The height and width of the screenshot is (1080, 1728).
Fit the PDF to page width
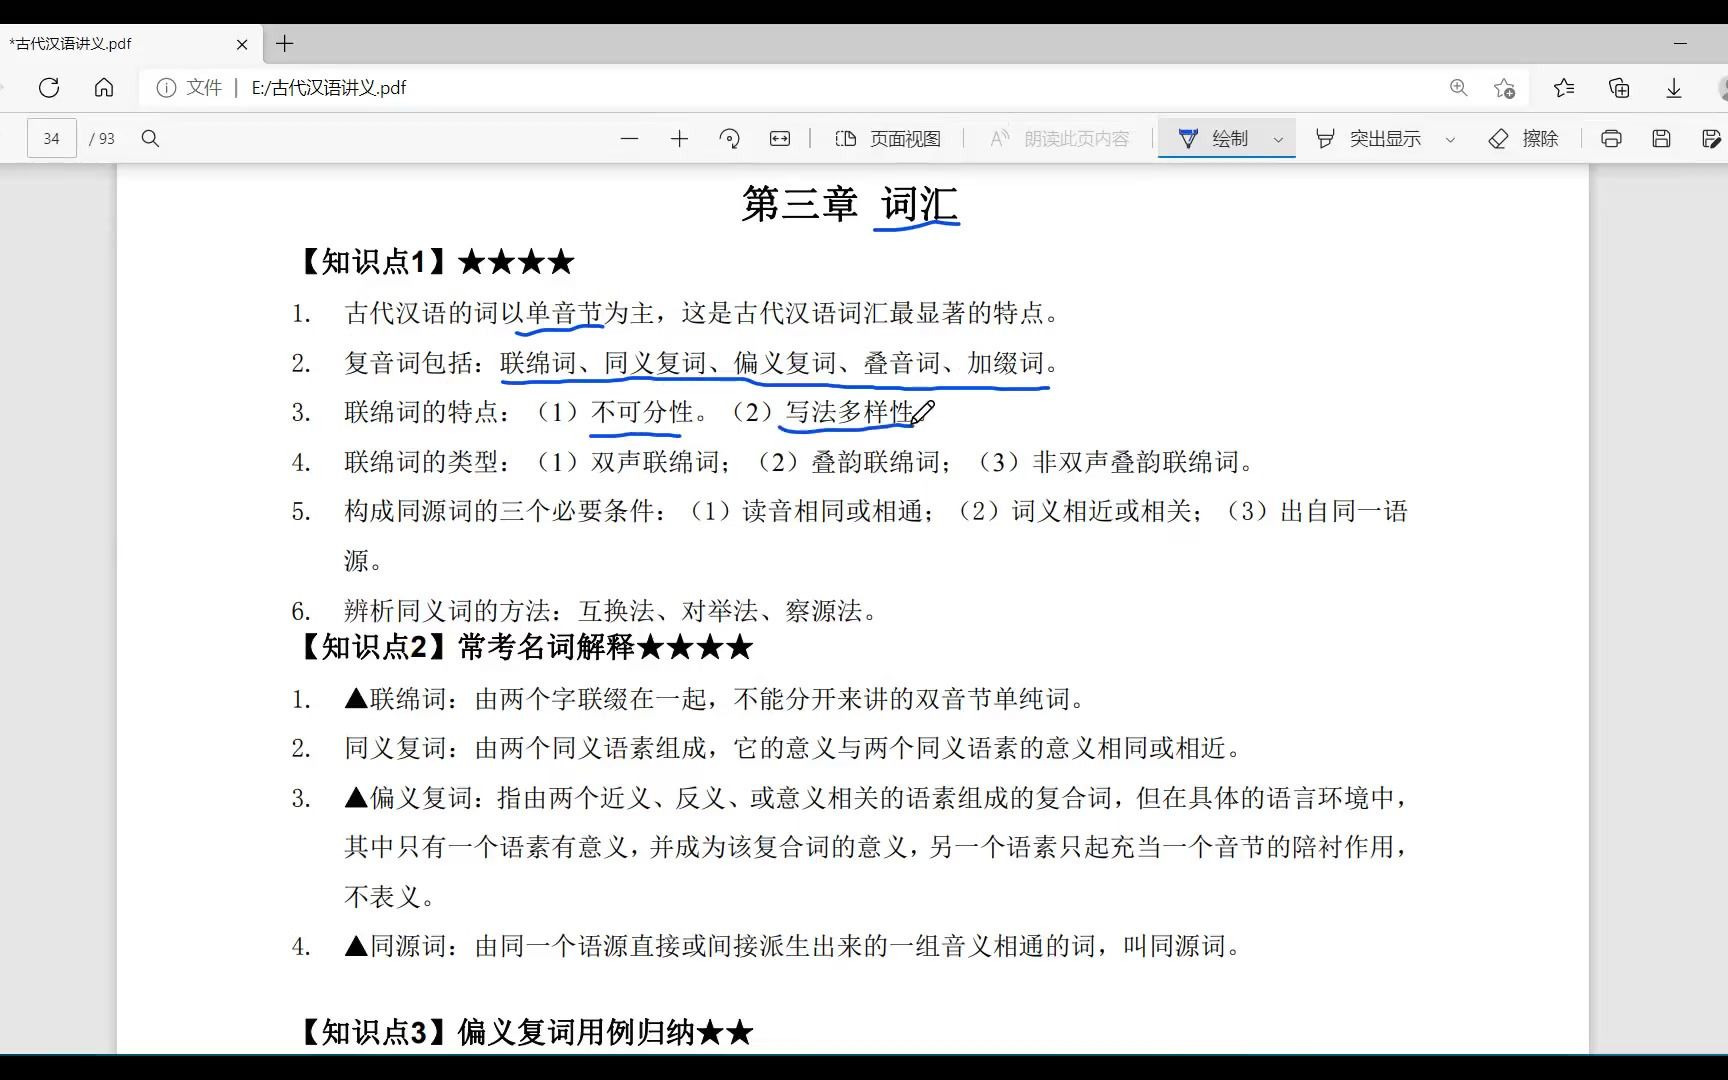[780, 139]
